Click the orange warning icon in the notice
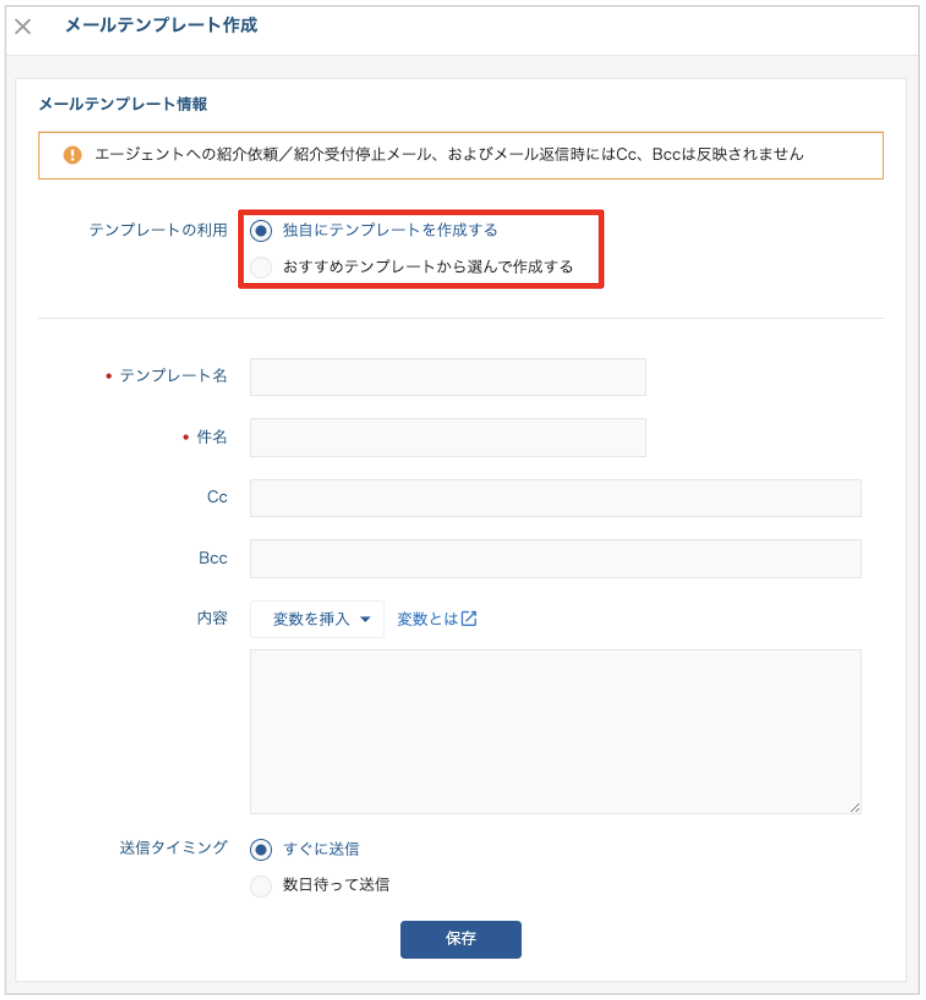 point(72,155)
